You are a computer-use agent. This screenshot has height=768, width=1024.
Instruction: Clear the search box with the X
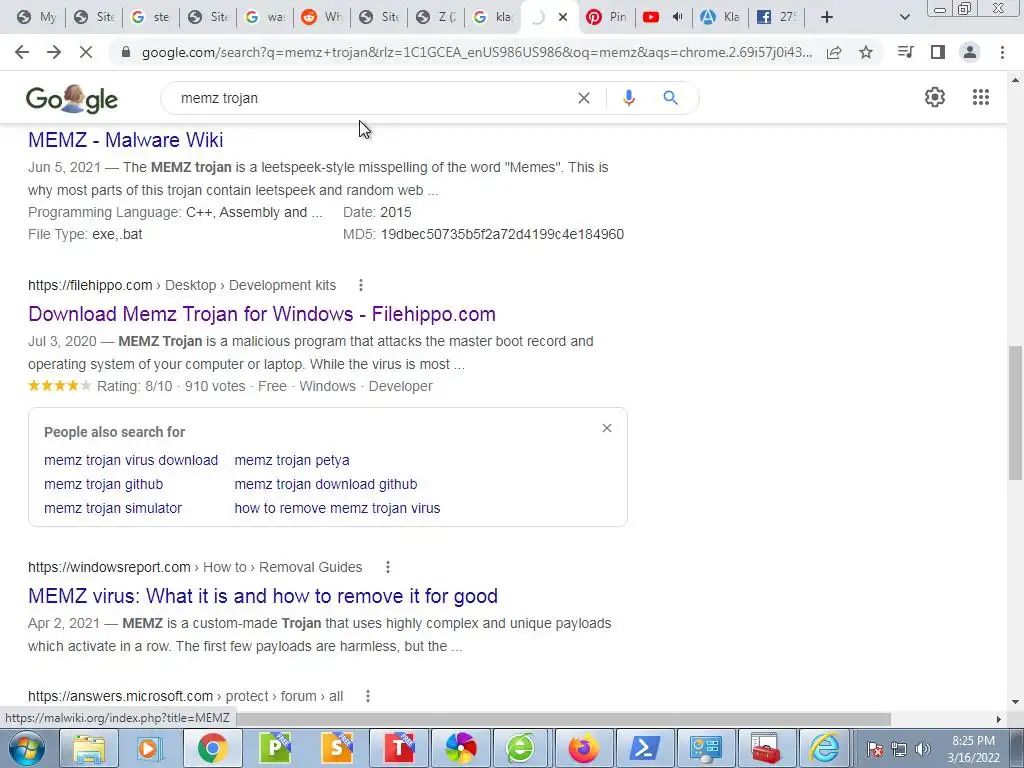pos(584,98)
